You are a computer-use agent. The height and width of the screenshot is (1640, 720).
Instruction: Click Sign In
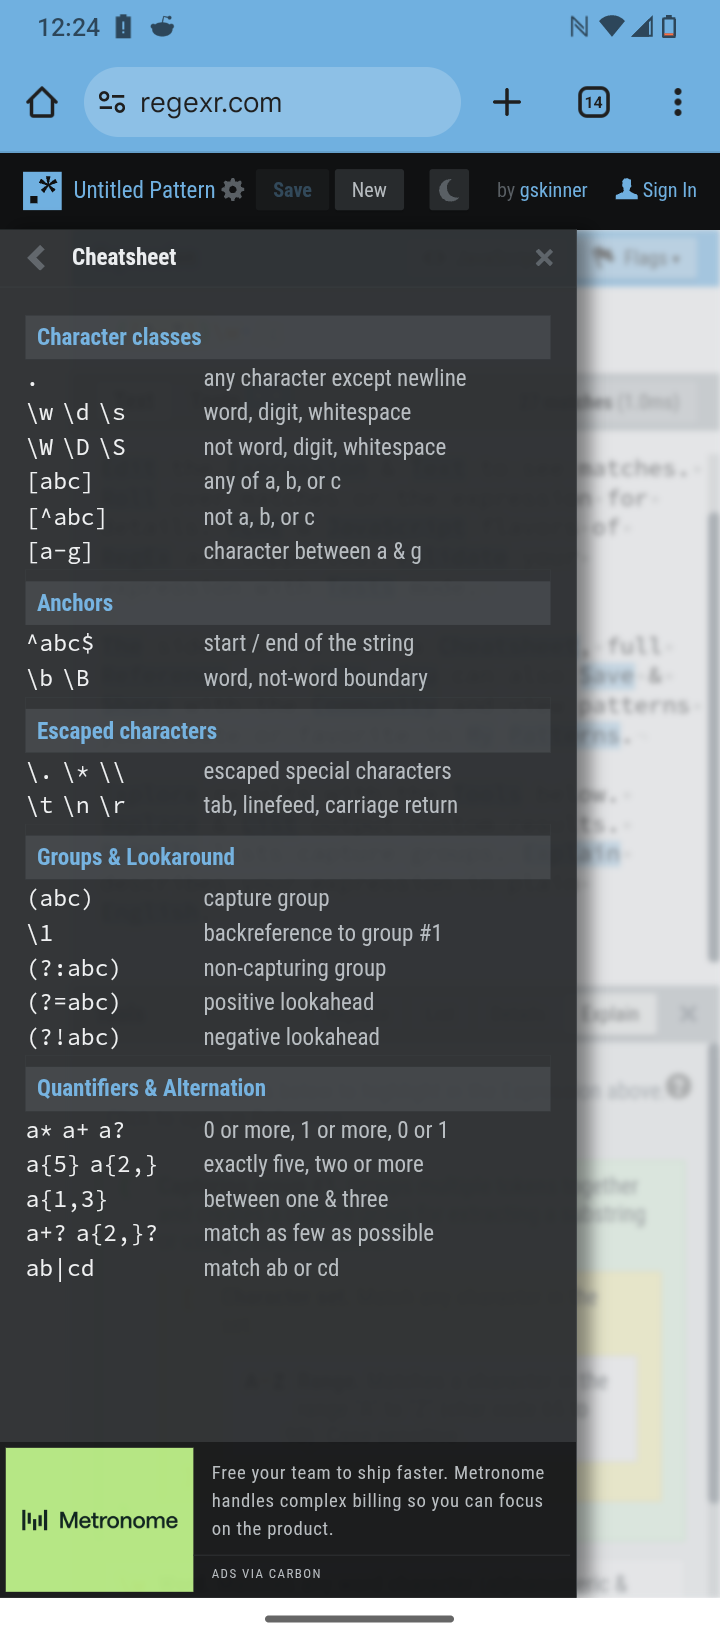[x=657, y=190]
